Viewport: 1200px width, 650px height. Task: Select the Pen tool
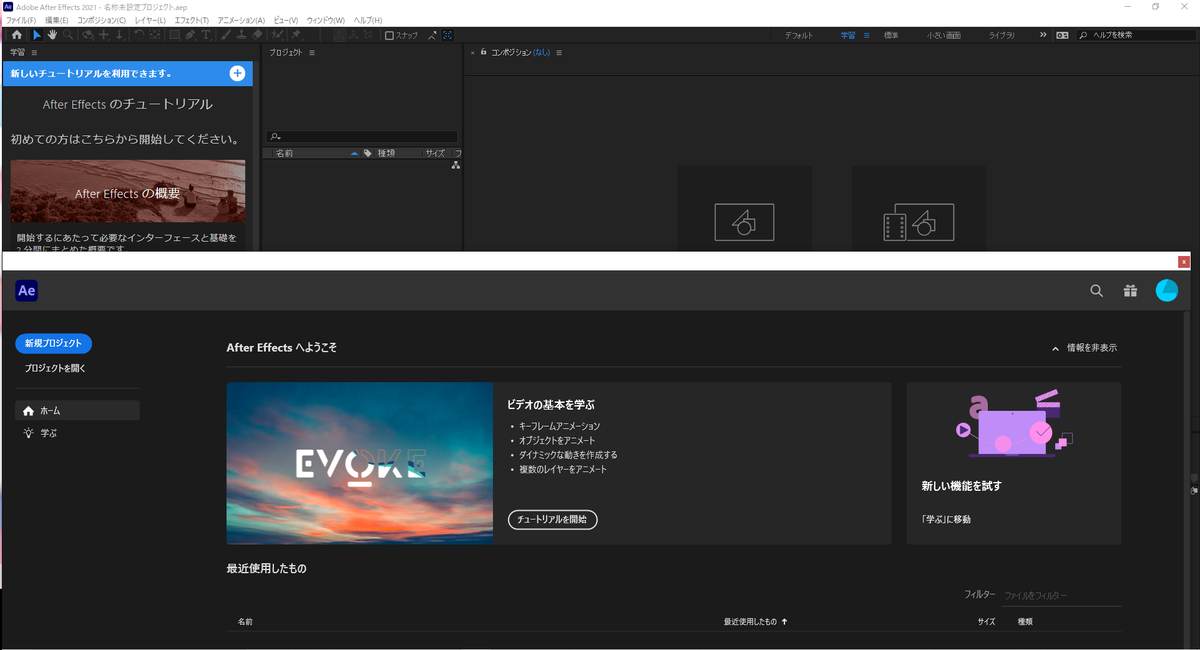click(191, 35)
